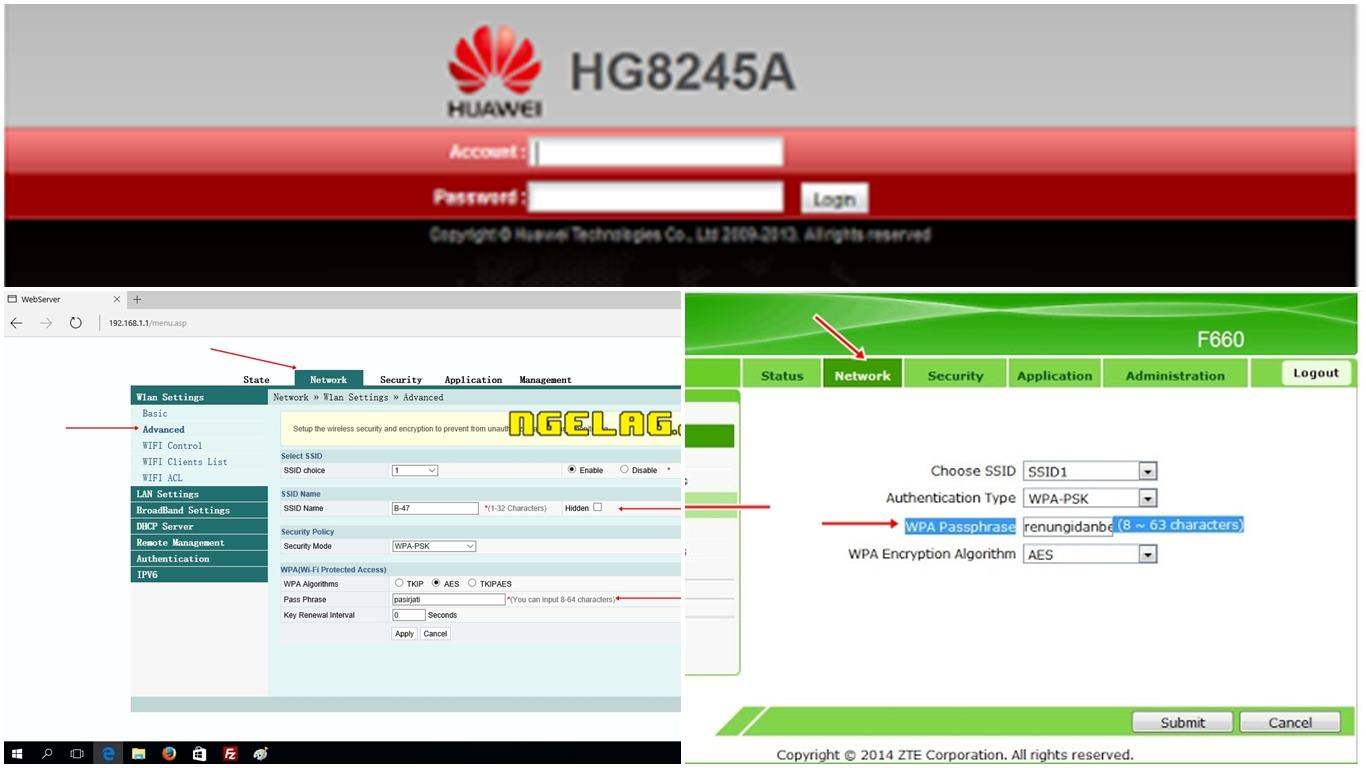Open the Administration tab on F660 page
This screenshot has height=768, width=1366.
coord(1175,375)
